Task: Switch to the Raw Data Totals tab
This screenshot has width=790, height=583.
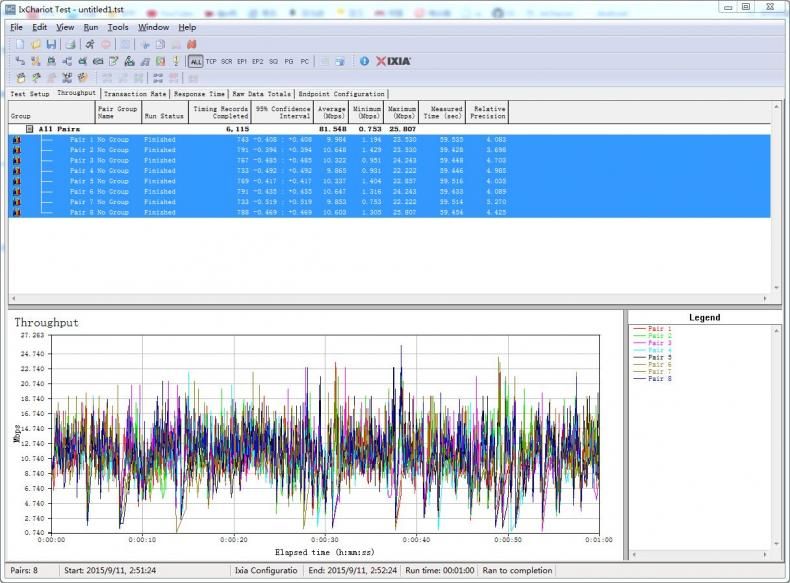Action: tap(261, 94)
